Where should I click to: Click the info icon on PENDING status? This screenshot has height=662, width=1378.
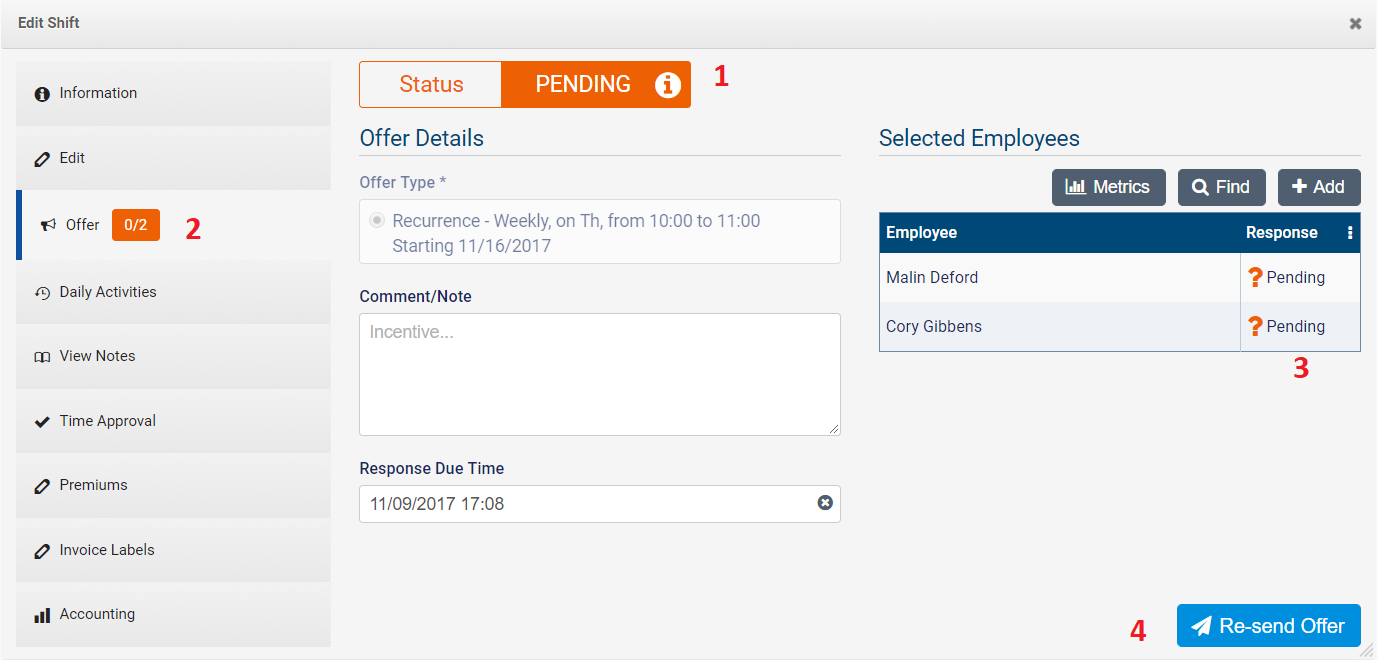pyautogui.click(x=667, y=85)
